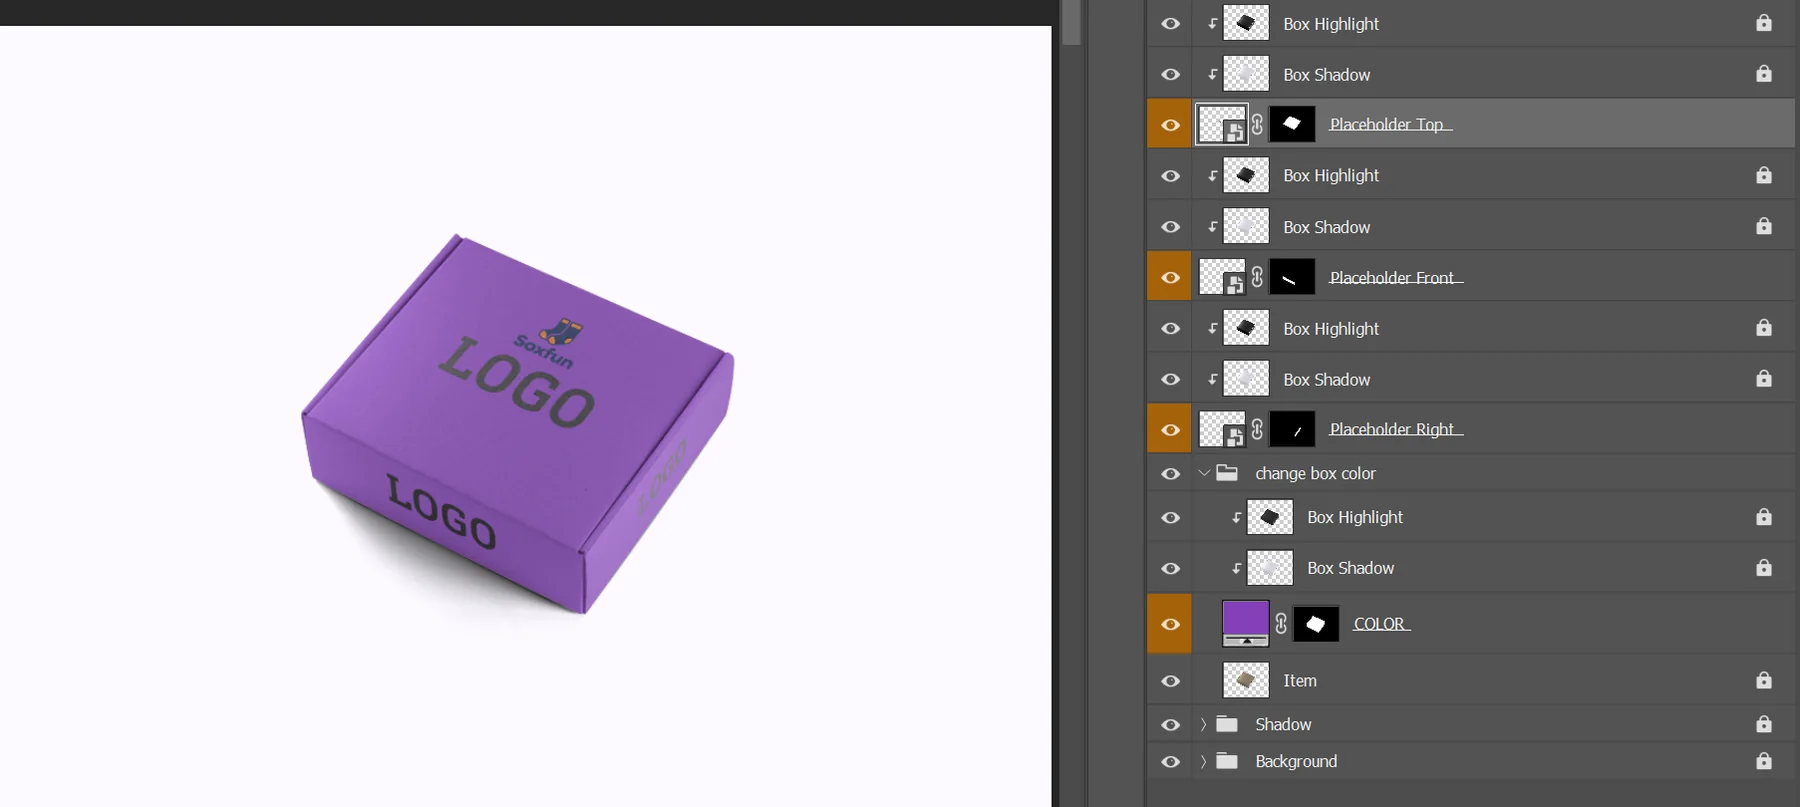Click the chain icon on Placeholder Right layer
The height and width of the screenshot is (807, 1800).
[x=1257, y=429]
